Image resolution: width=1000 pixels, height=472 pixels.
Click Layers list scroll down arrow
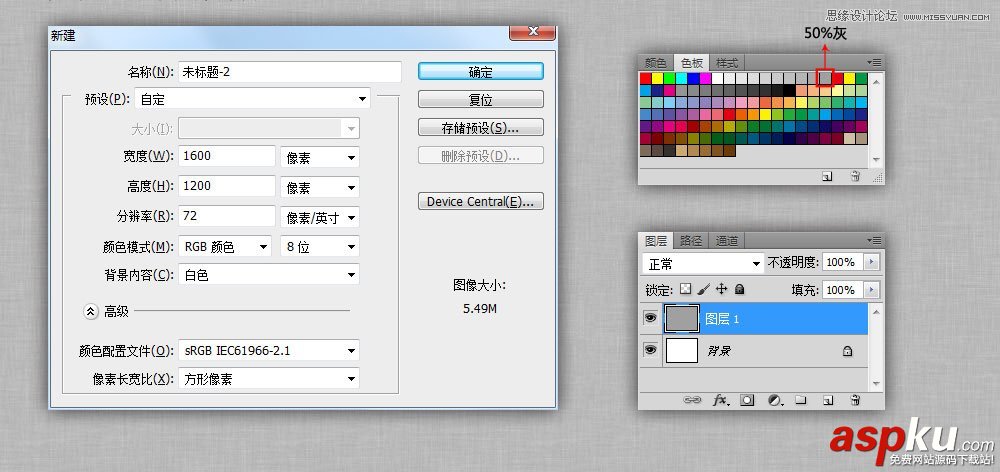876,383
